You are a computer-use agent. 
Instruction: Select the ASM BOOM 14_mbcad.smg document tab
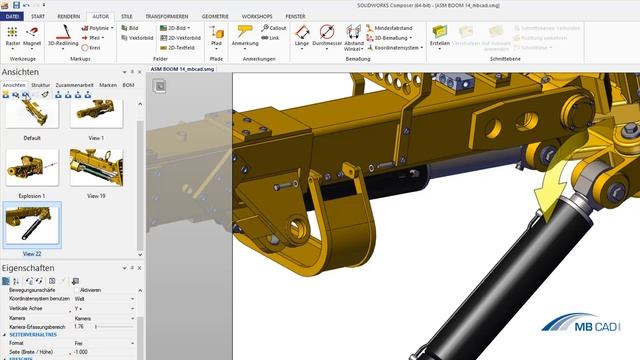coord(182,69)
